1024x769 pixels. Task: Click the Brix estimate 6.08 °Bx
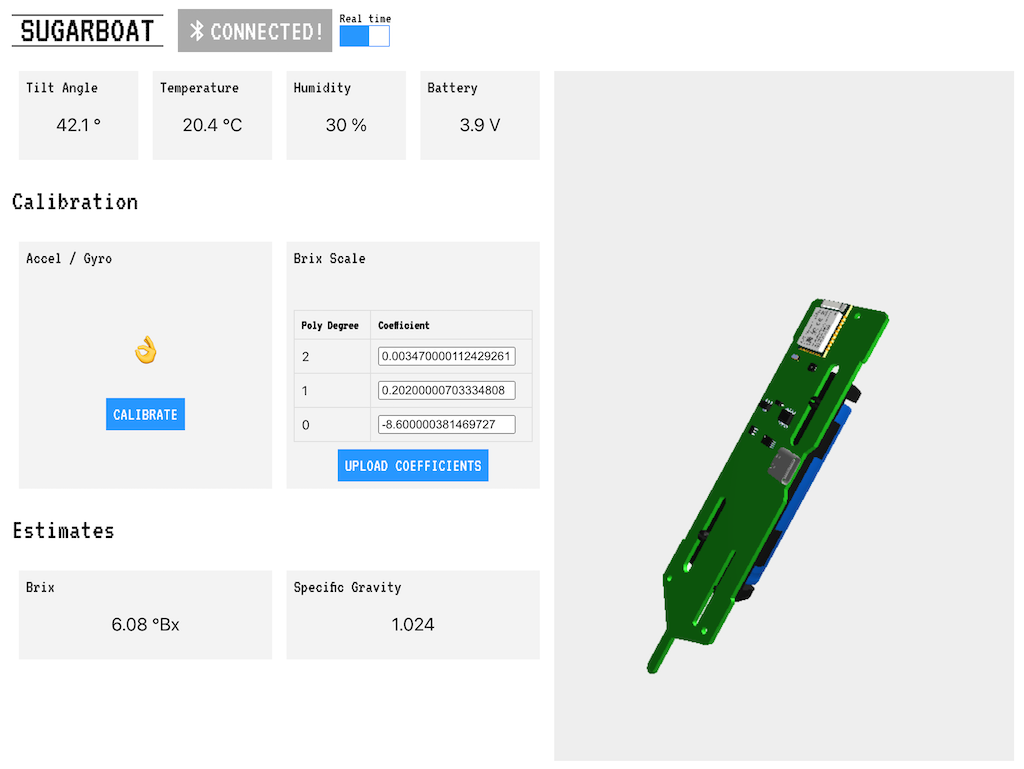point(145,625)
